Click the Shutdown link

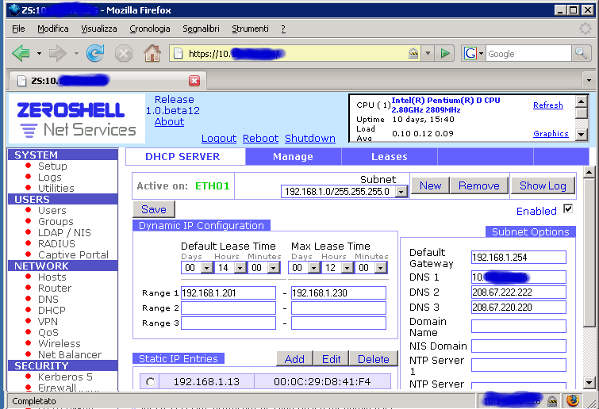coord(310,138)
